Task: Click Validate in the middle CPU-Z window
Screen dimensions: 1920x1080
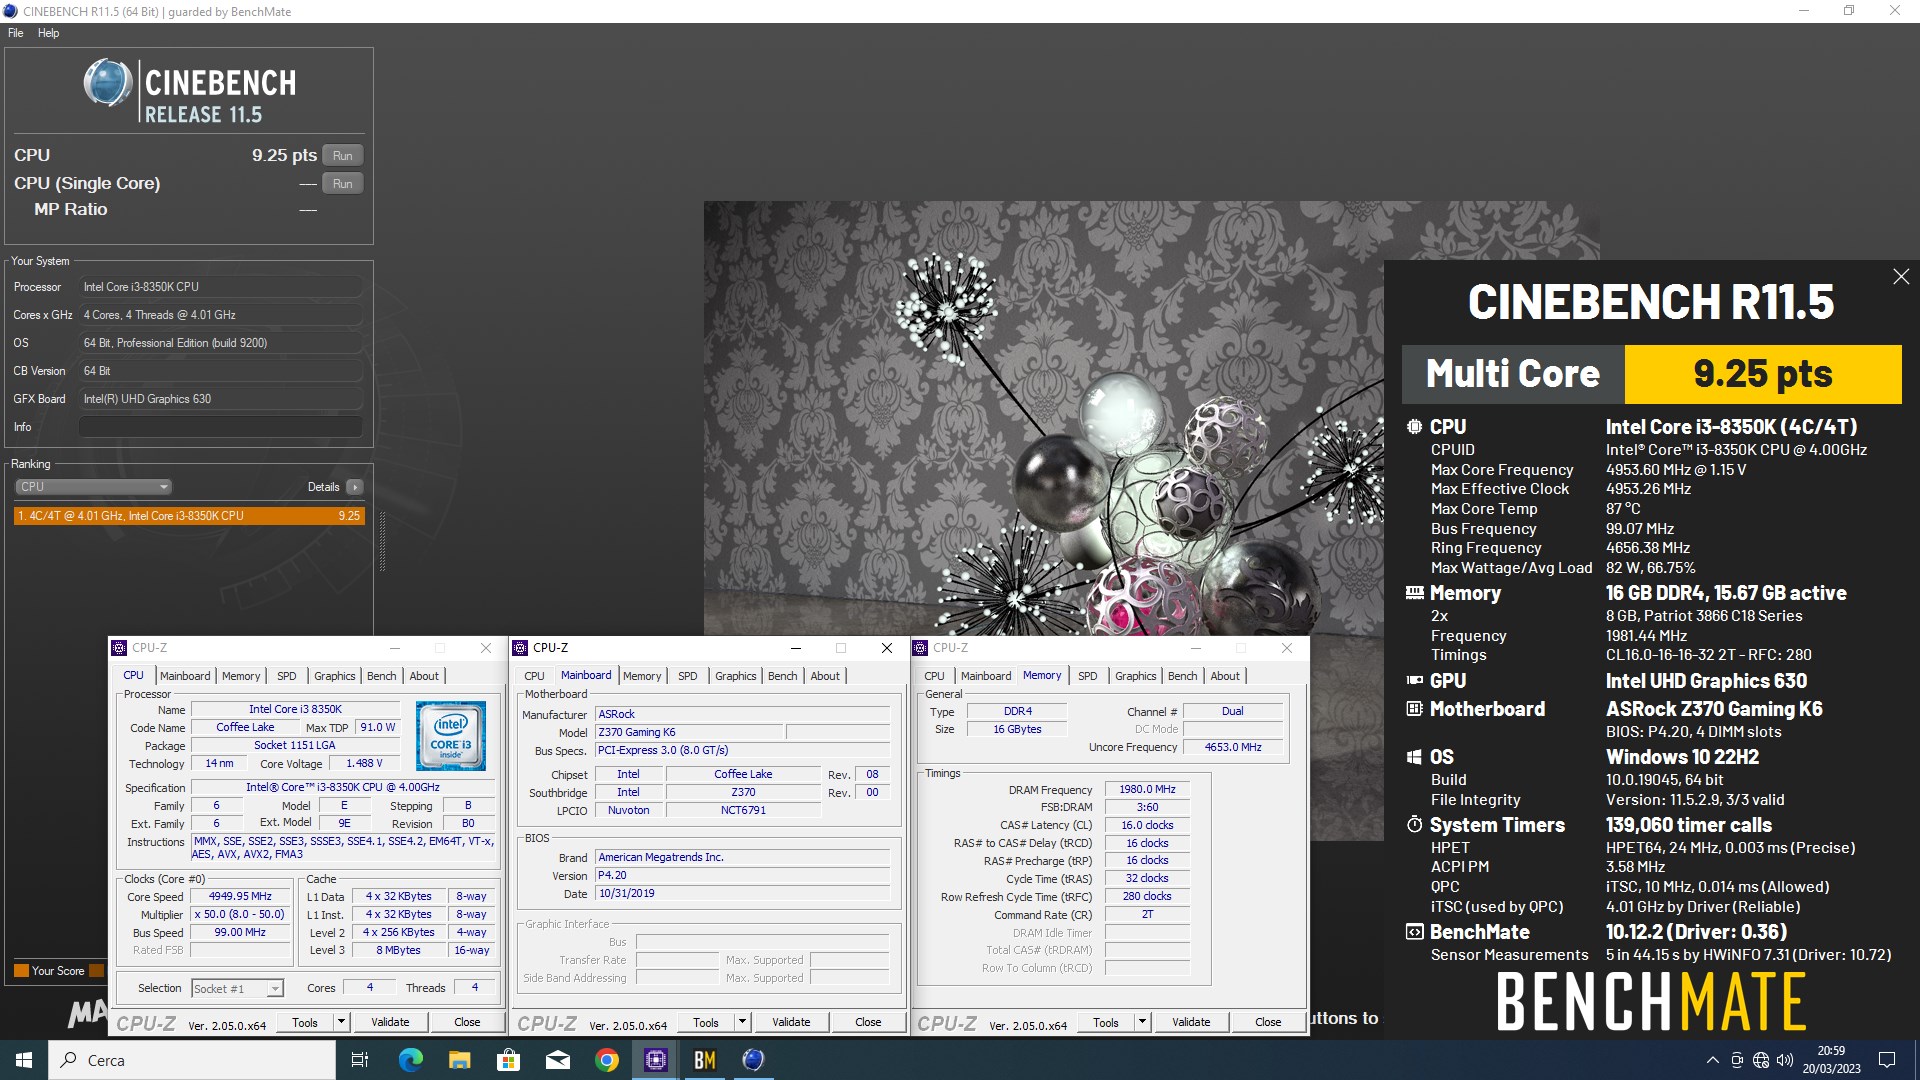Action: pos(791,1022)
